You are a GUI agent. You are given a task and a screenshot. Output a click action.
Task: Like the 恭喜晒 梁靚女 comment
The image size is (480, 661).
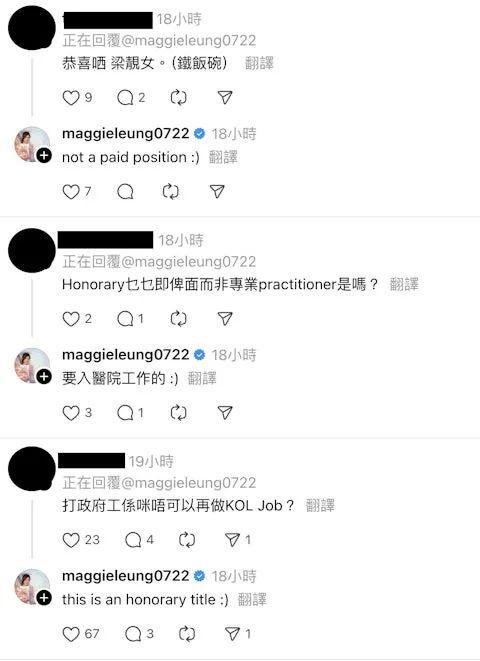tap(71, 98)
